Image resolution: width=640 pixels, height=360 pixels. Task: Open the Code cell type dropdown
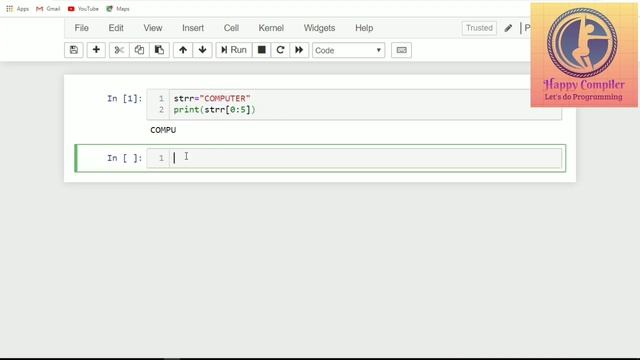click(349, 50)
